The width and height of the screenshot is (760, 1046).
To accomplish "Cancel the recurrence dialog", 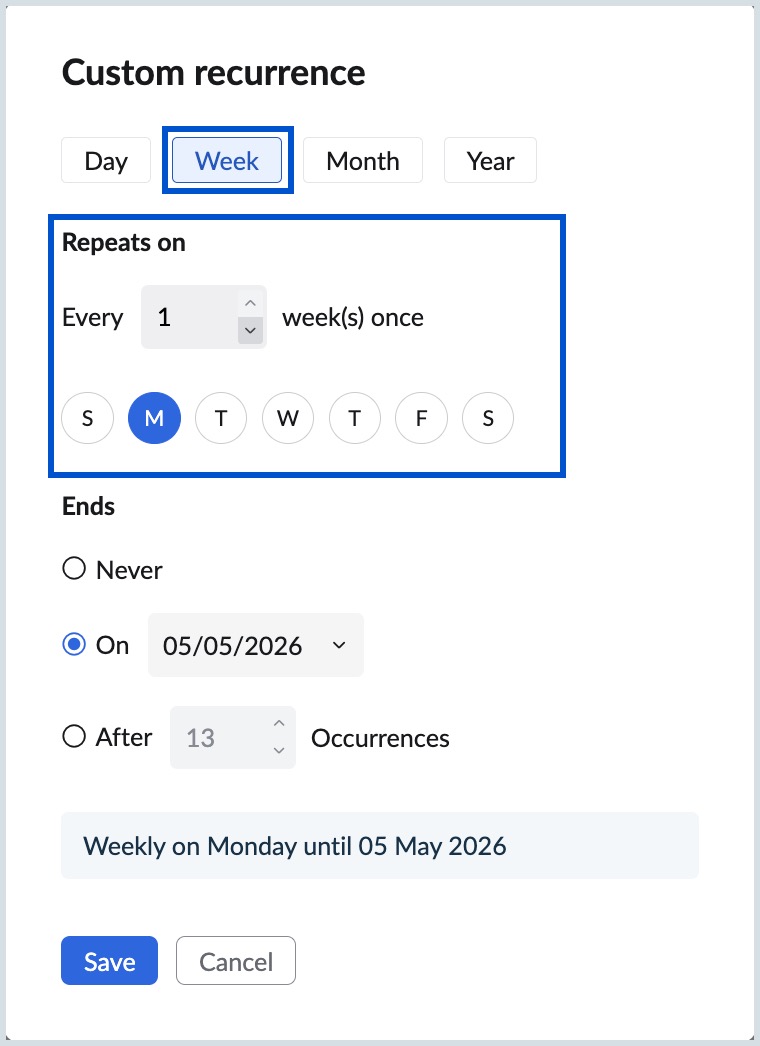I will (235, 960).
